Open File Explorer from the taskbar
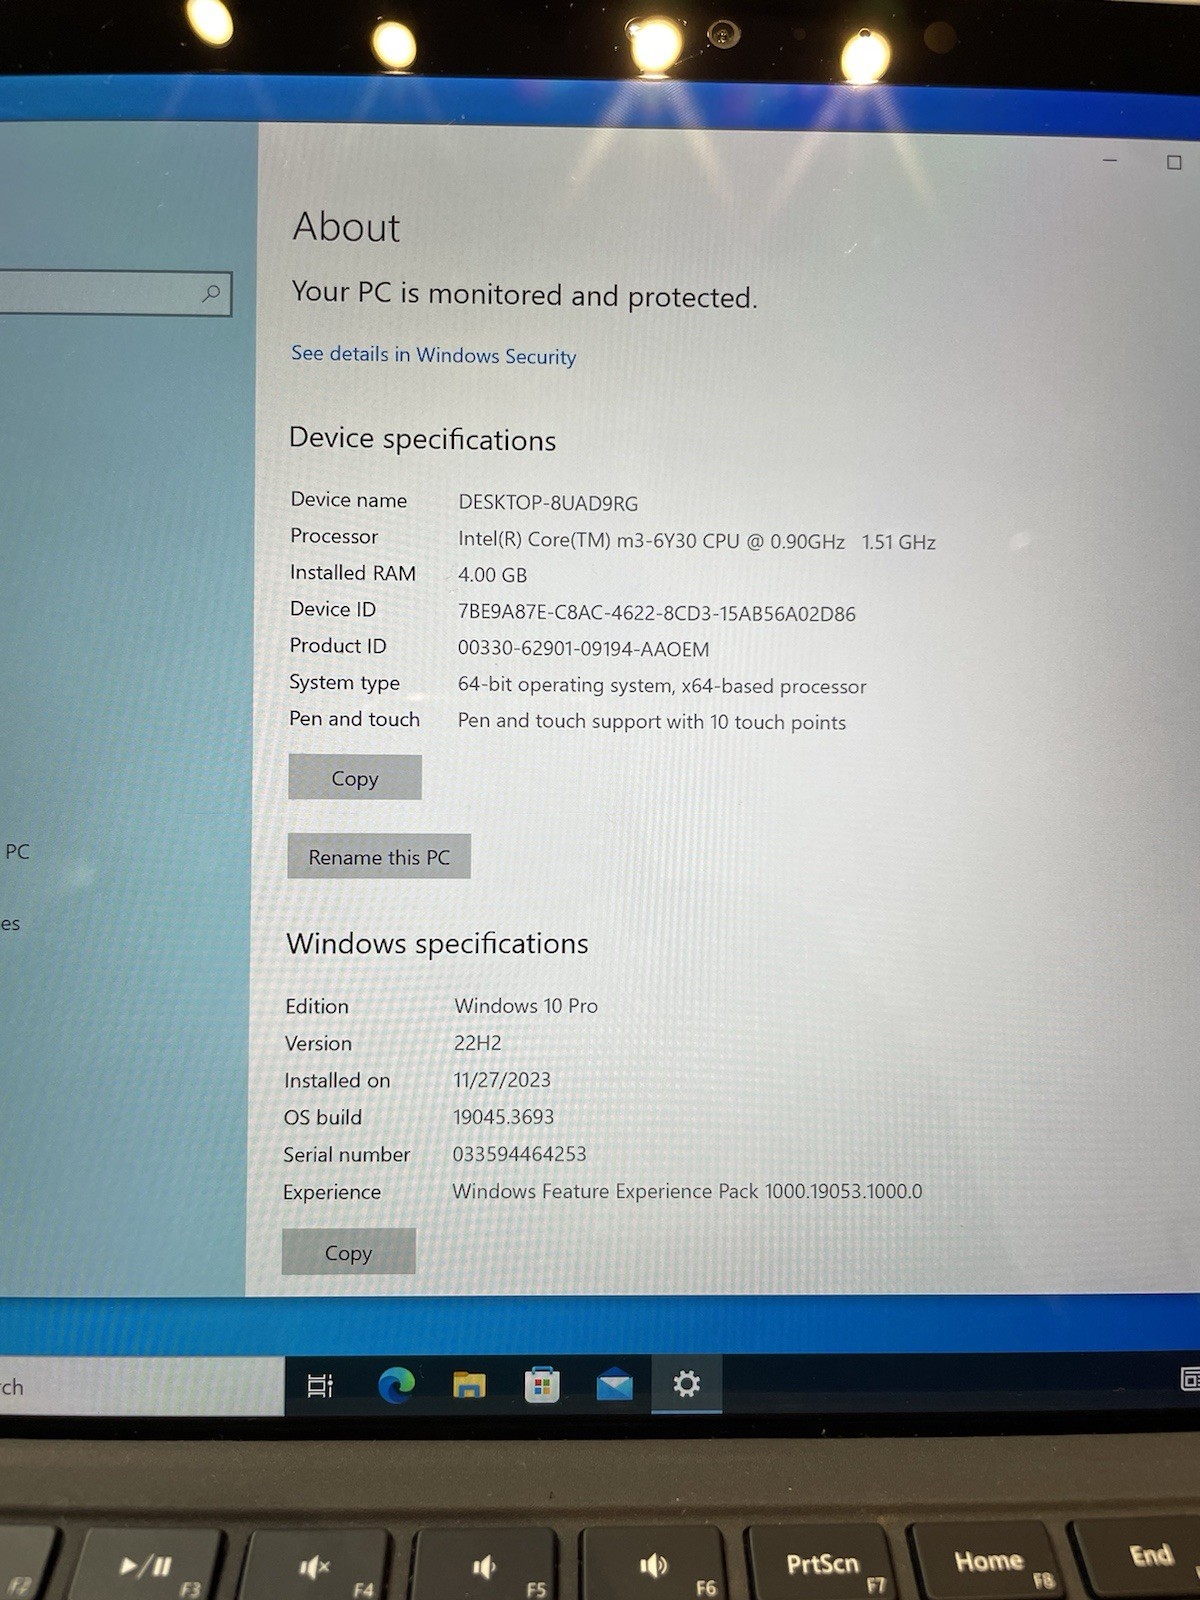 pyautogui.click(x=469, y=1385)
